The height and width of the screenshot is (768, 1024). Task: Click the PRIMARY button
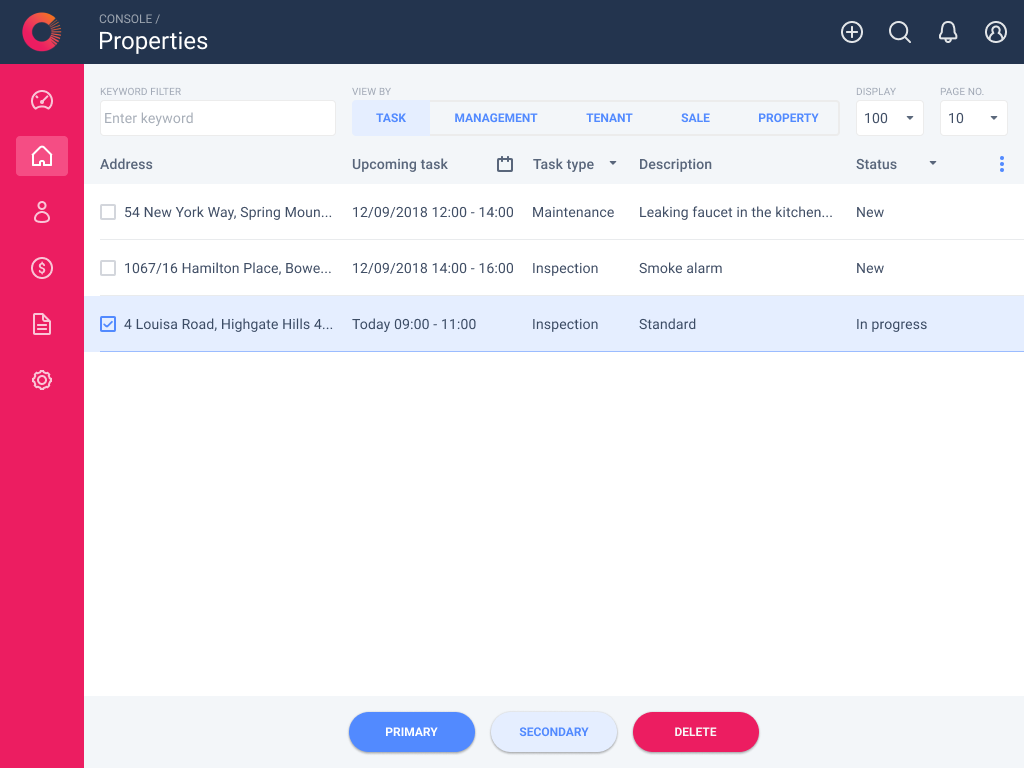[411, 732]
